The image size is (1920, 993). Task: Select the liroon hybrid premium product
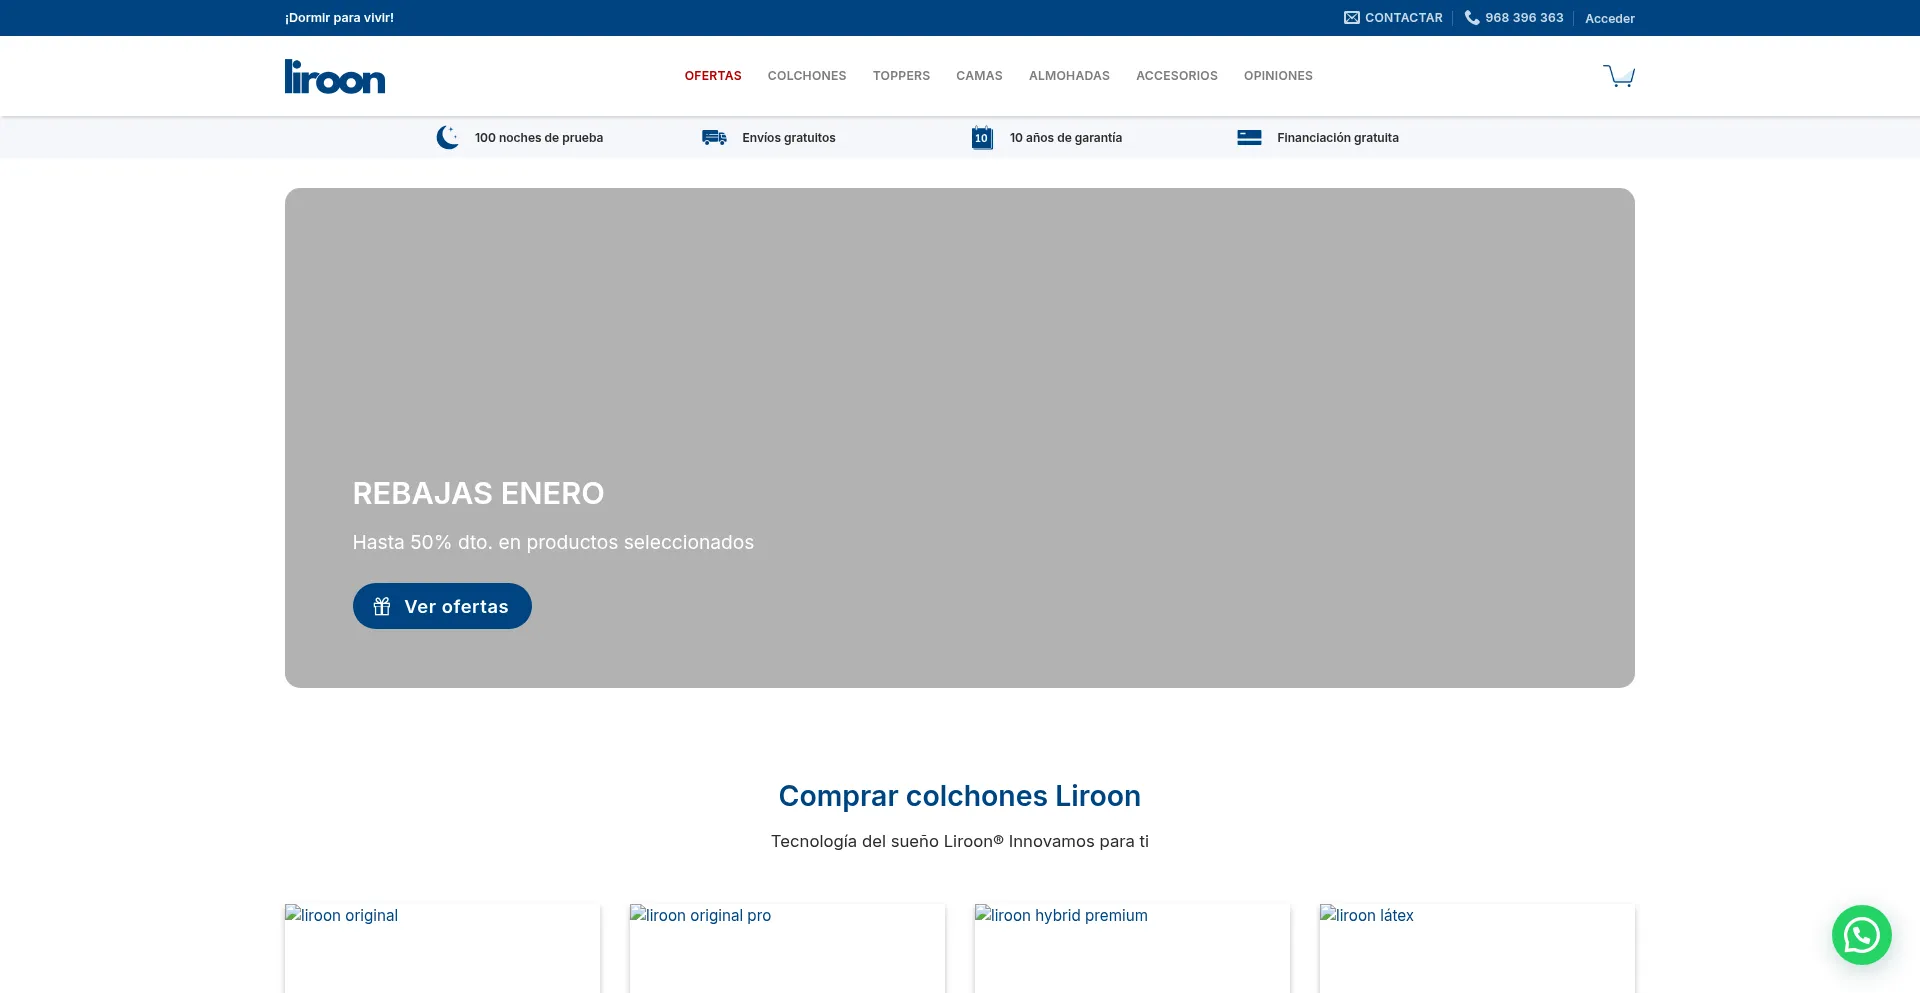point(1132,948)
